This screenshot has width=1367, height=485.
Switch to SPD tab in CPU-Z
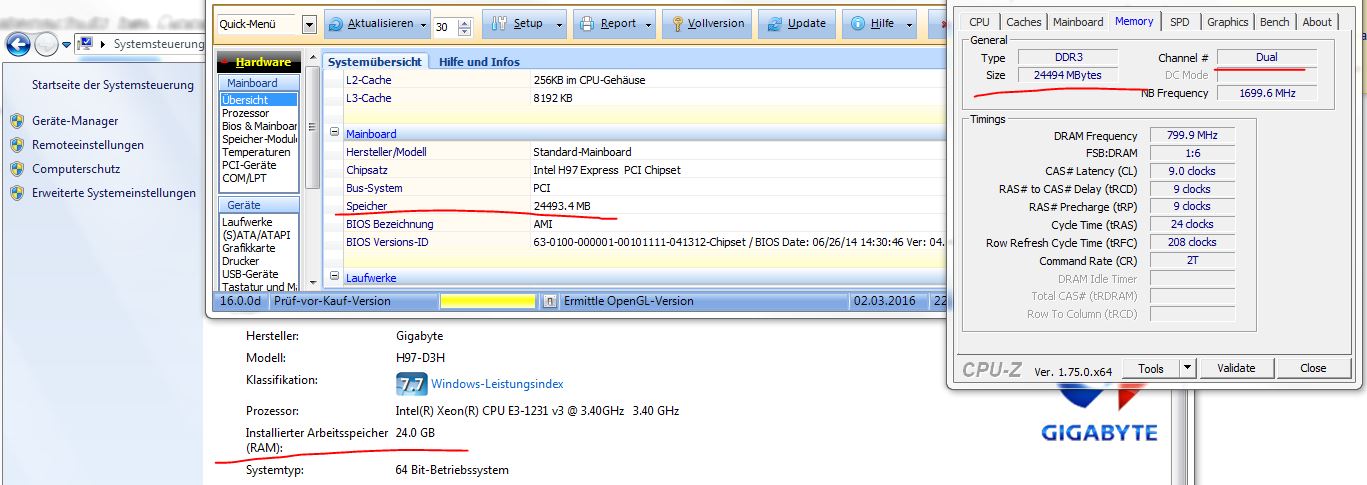1180,22
